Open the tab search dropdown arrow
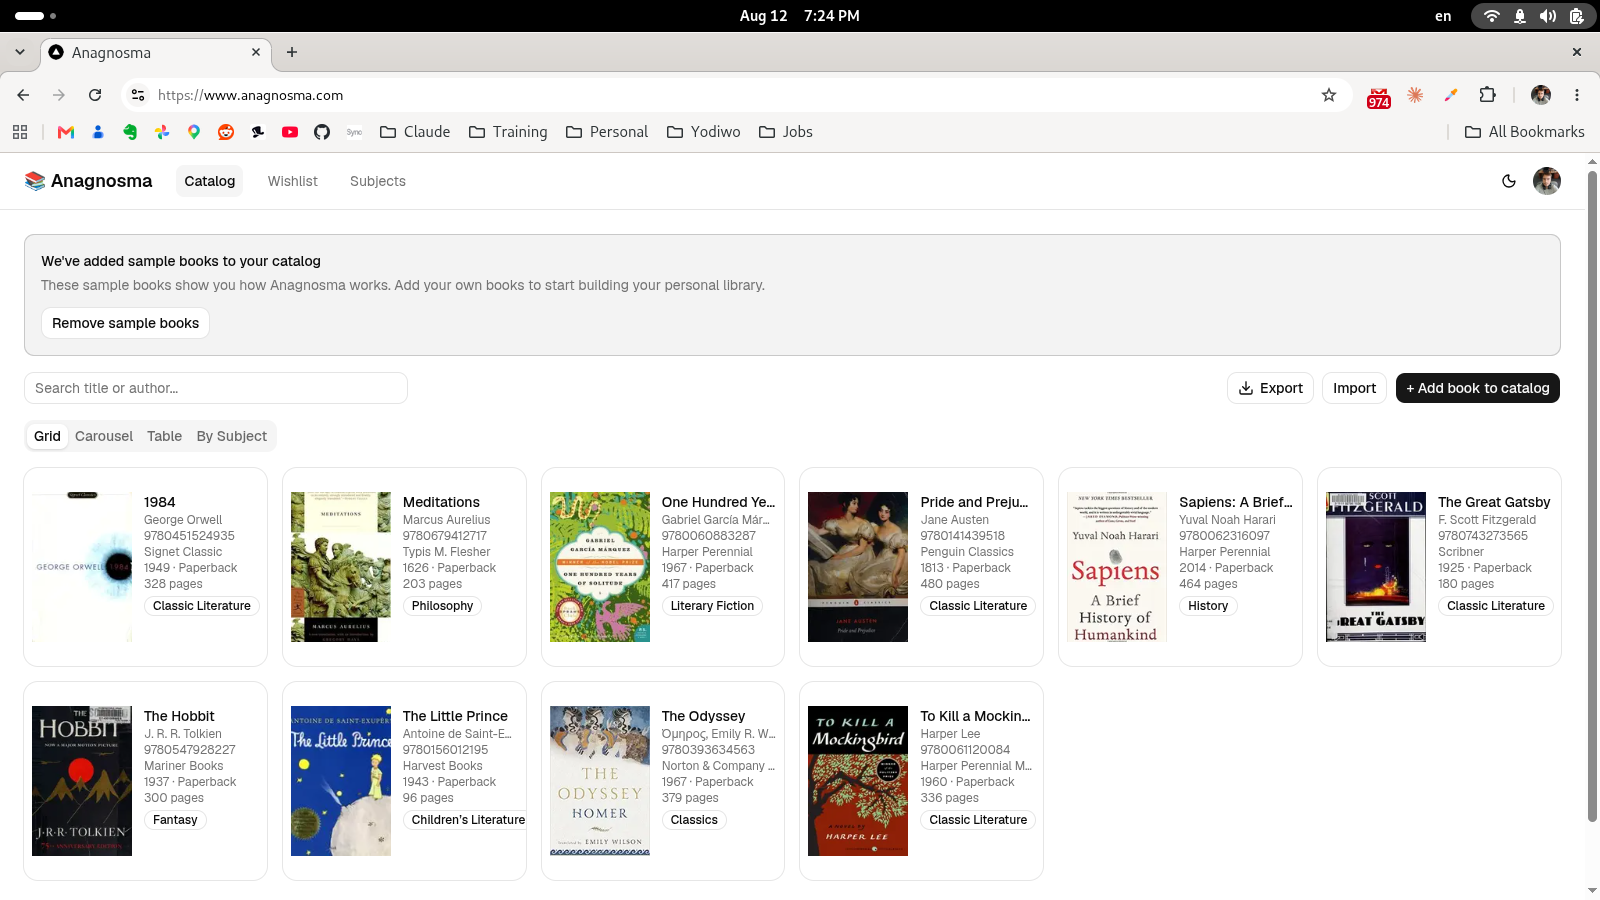1600x900 pixels. [20, 52]
